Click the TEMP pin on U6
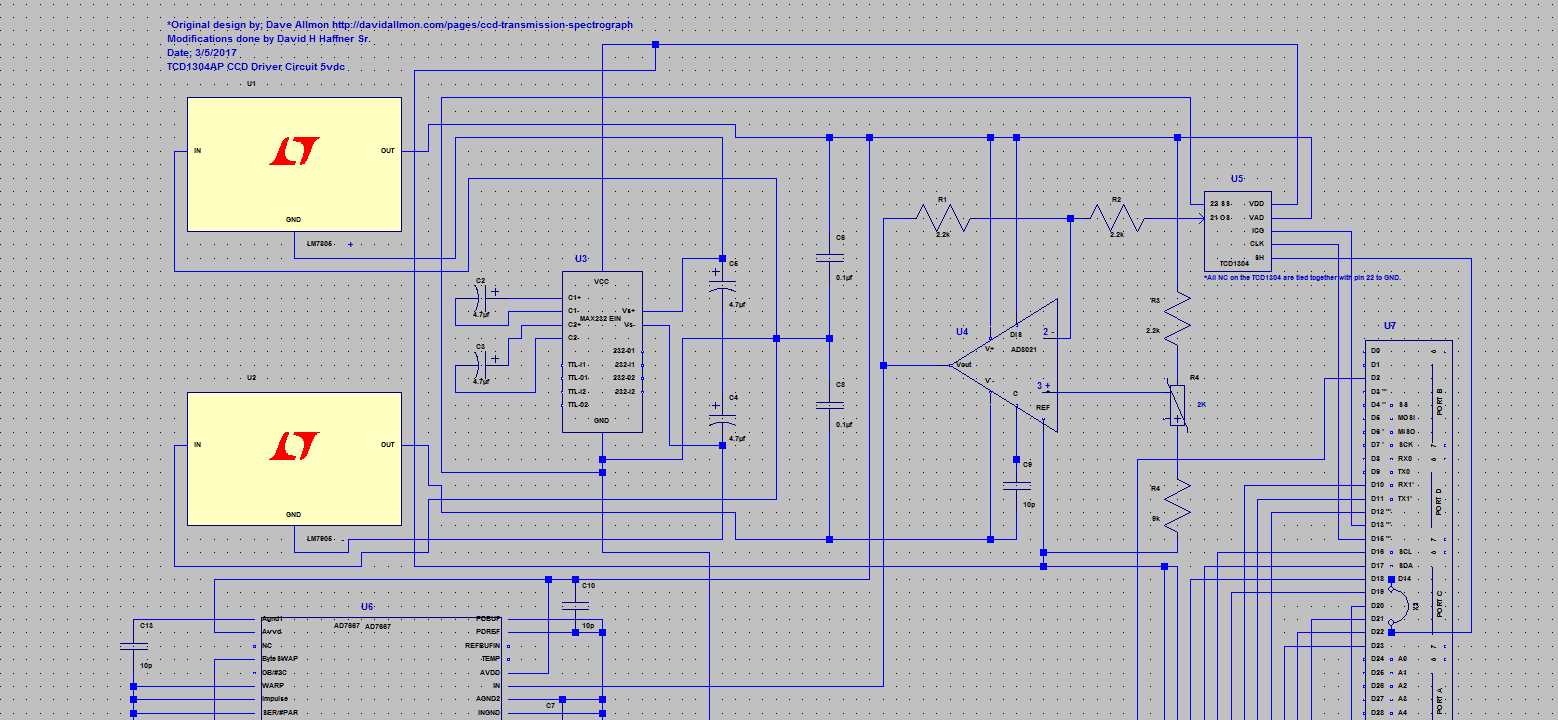The width and height of the screenshot is (1558, 720). point(490,659)
